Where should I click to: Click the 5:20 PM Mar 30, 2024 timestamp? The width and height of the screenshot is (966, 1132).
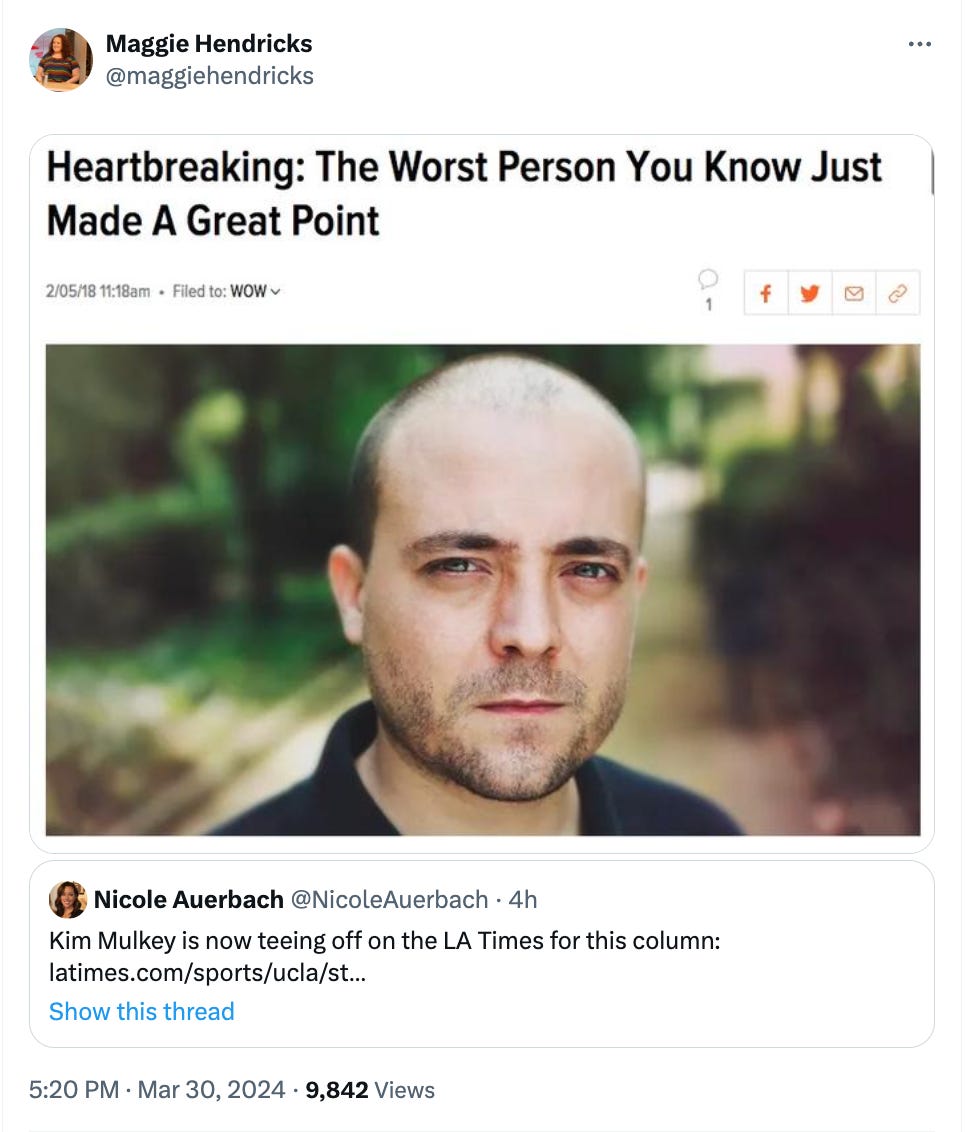click(157, 1089)
